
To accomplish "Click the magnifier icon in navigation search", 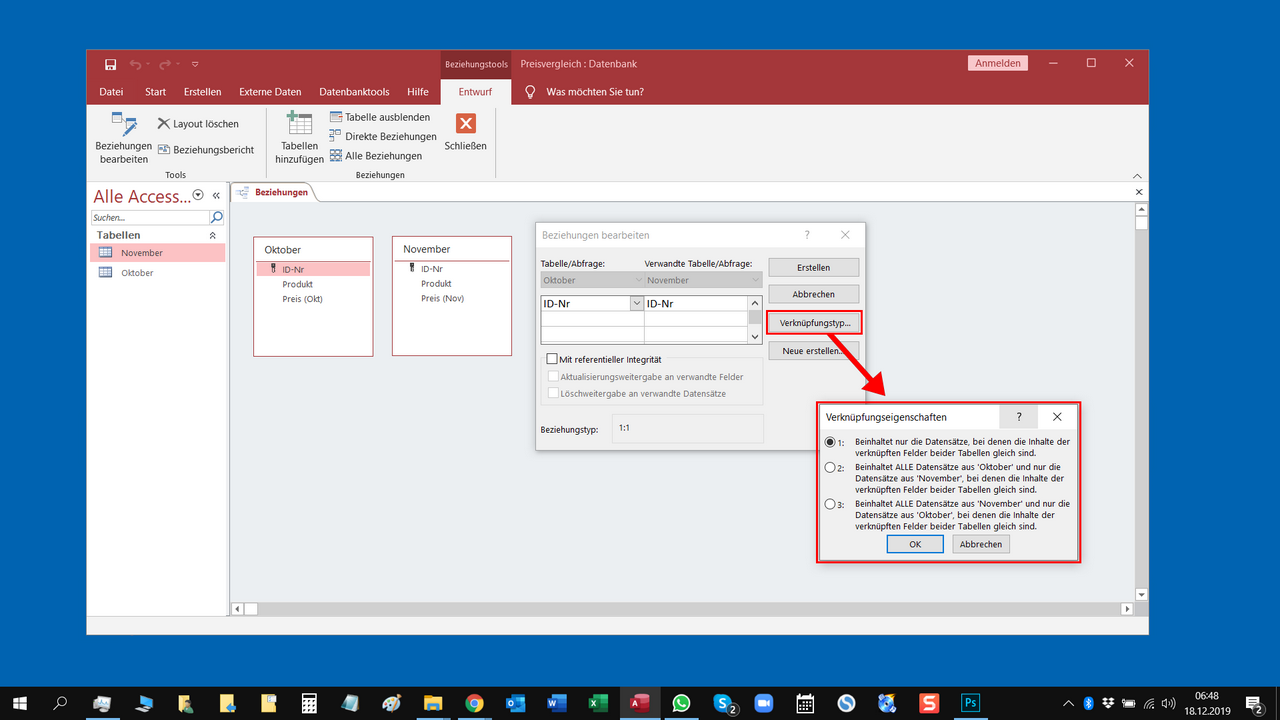I will [x=216, y=217].
